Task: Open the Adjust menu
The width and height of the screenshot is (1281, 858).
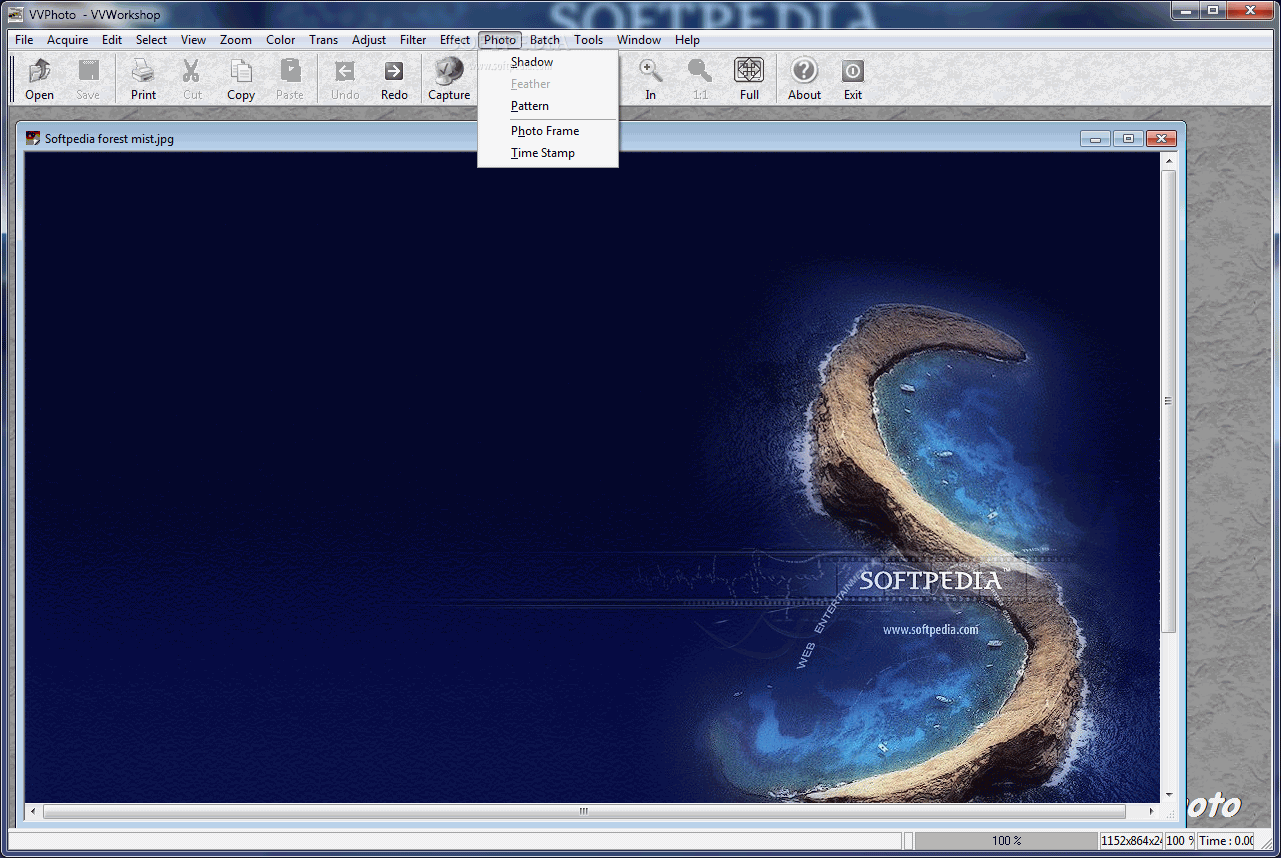Action: [x=369, y=40]
